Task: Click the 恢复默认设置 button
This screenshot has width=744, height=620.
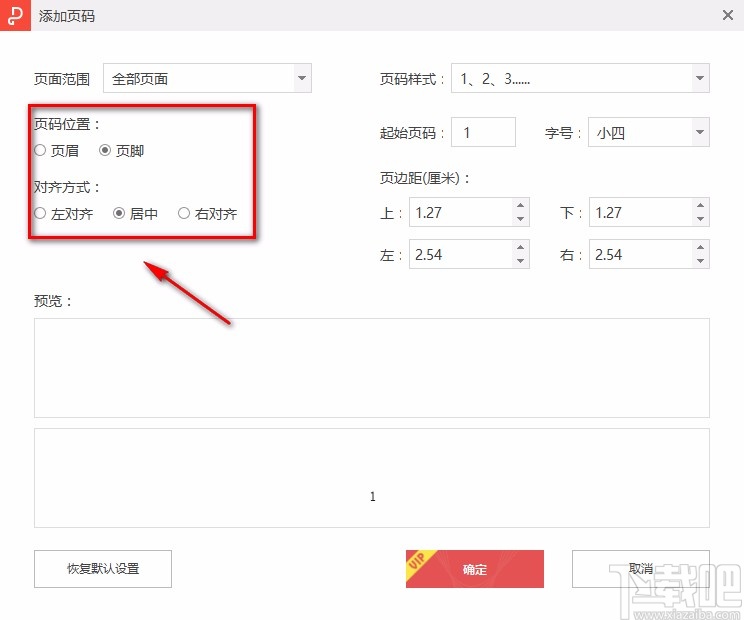Action: point(103,569)
